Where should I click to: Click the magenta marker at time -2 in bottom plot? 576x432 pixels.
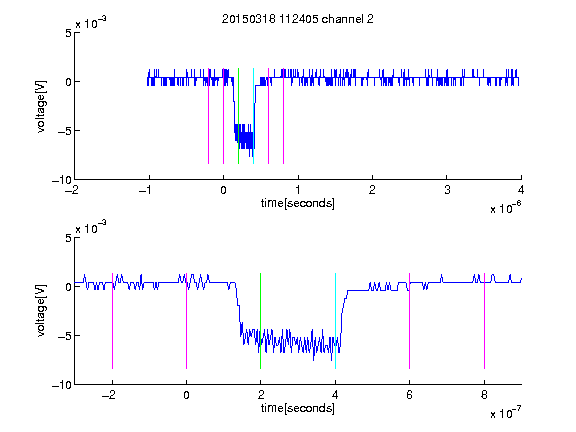[x=112, y=321]
